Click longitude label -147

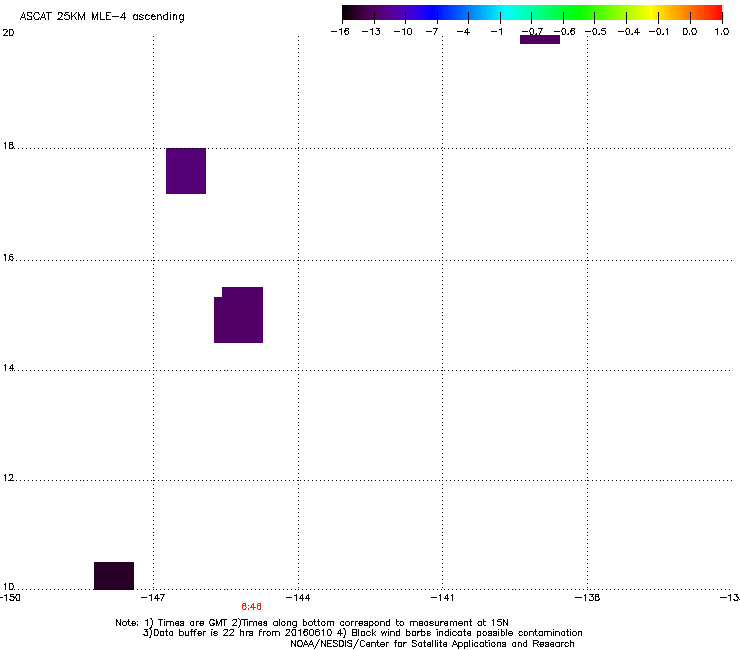[x=153, y=598]
